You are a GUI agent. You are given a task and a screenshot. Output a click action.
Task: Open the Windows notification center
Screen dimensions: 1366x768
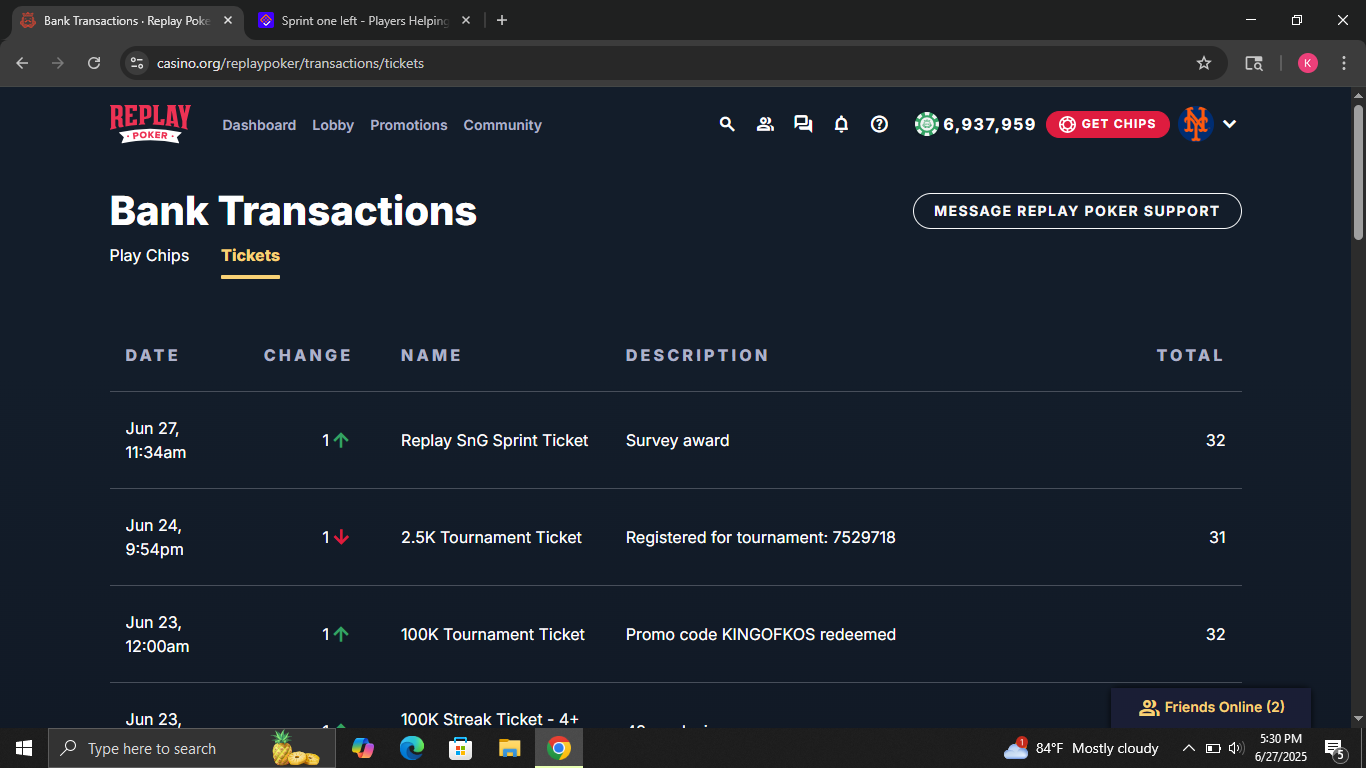coord(1335,748)
